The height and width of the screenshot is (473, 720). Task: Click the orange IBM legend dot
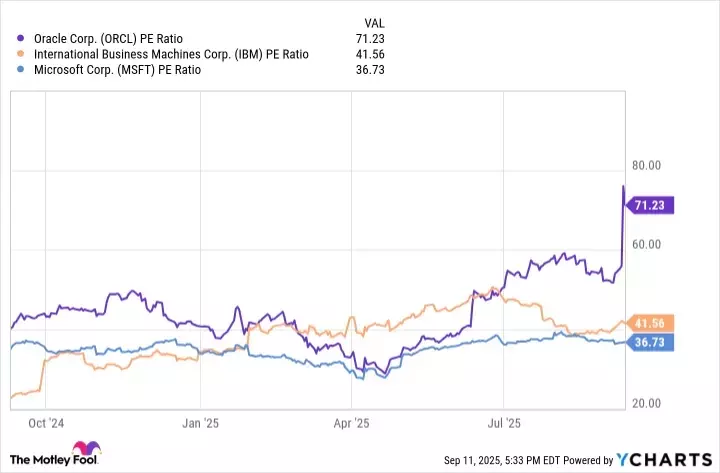coord(22,54)
